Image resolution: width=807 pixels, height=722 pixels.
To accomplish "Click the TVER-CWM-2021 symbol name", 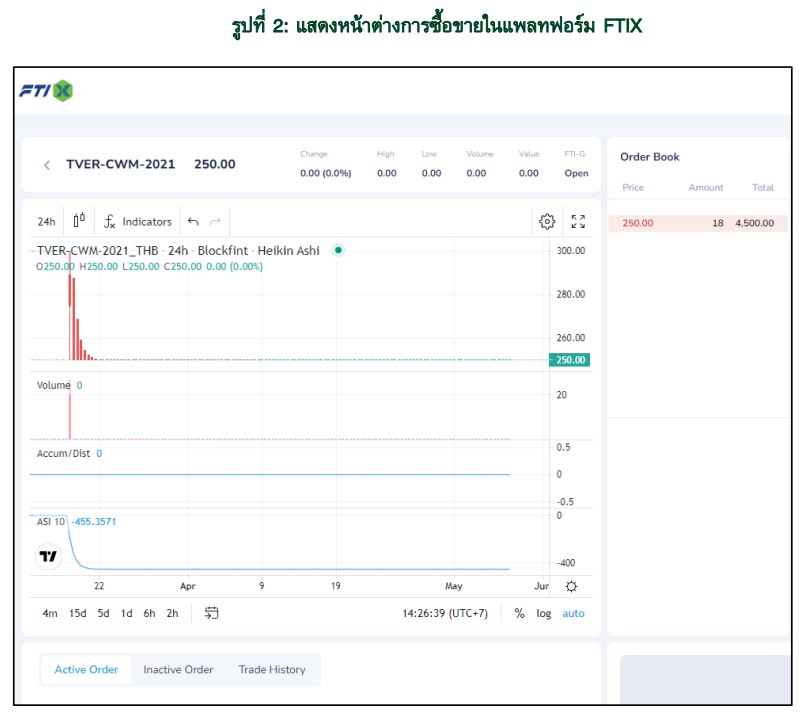I will [120, 164].
